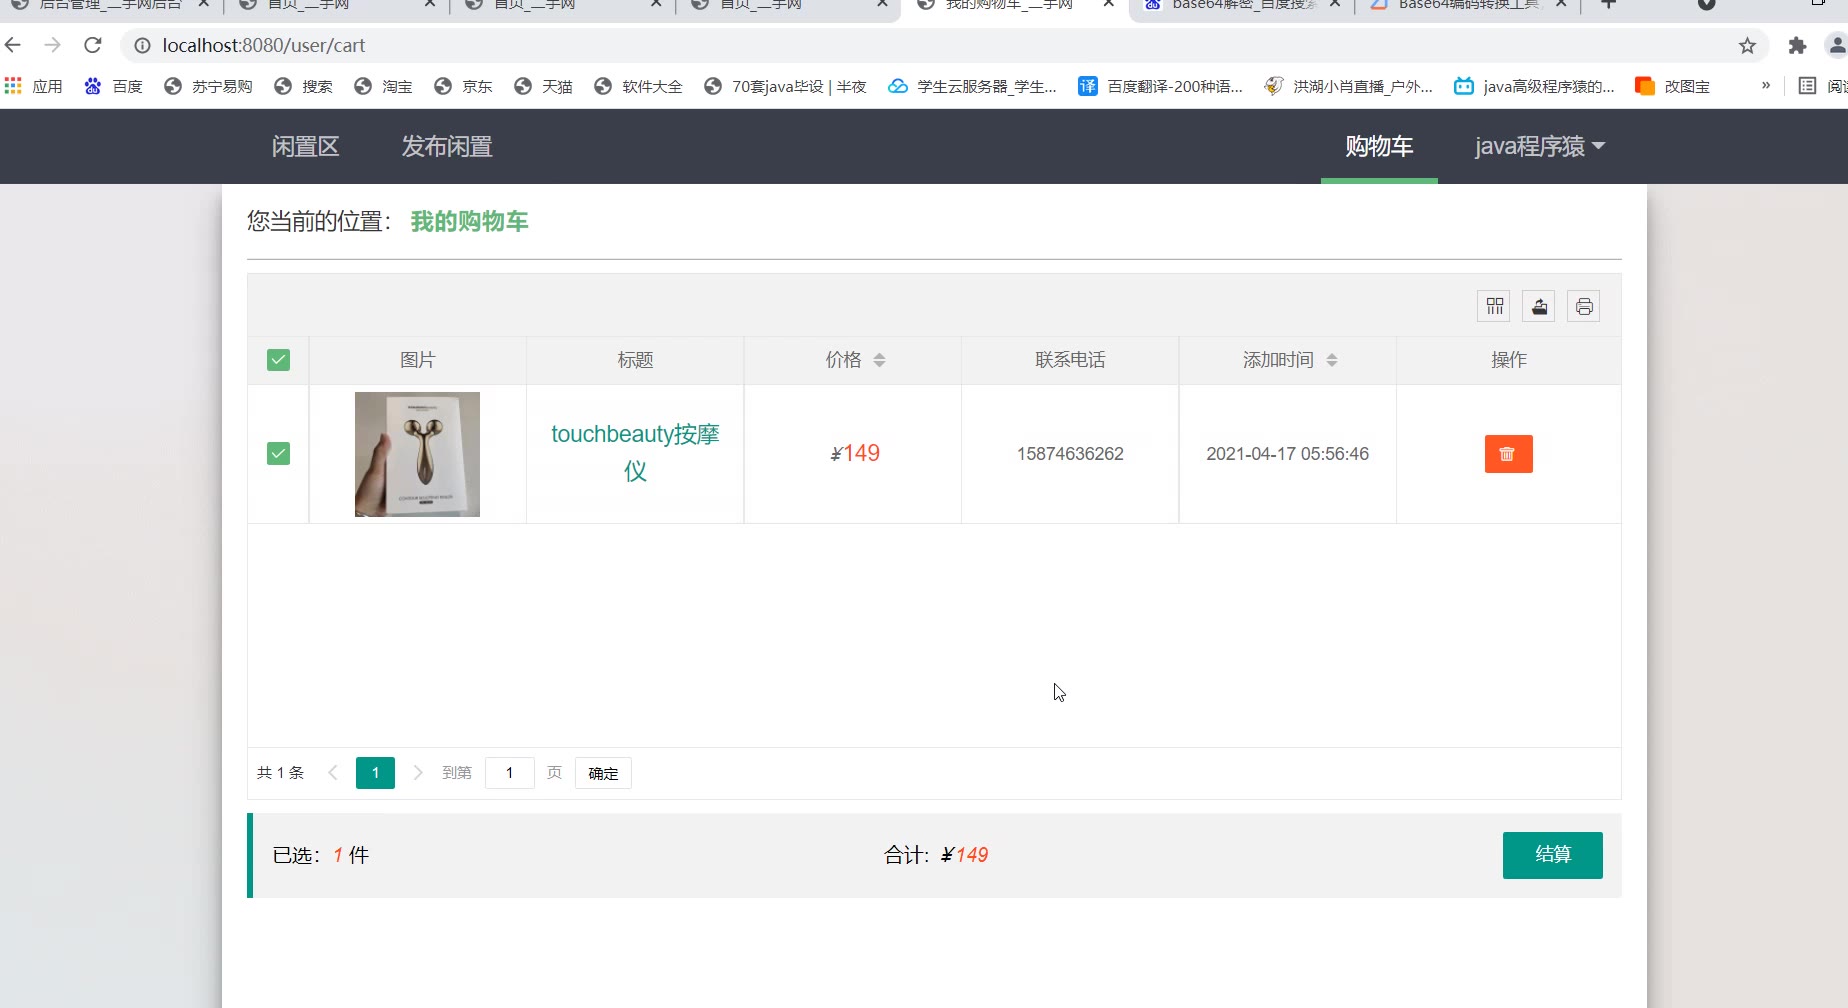Open the 搜索 bookmark

coord(303,86)
